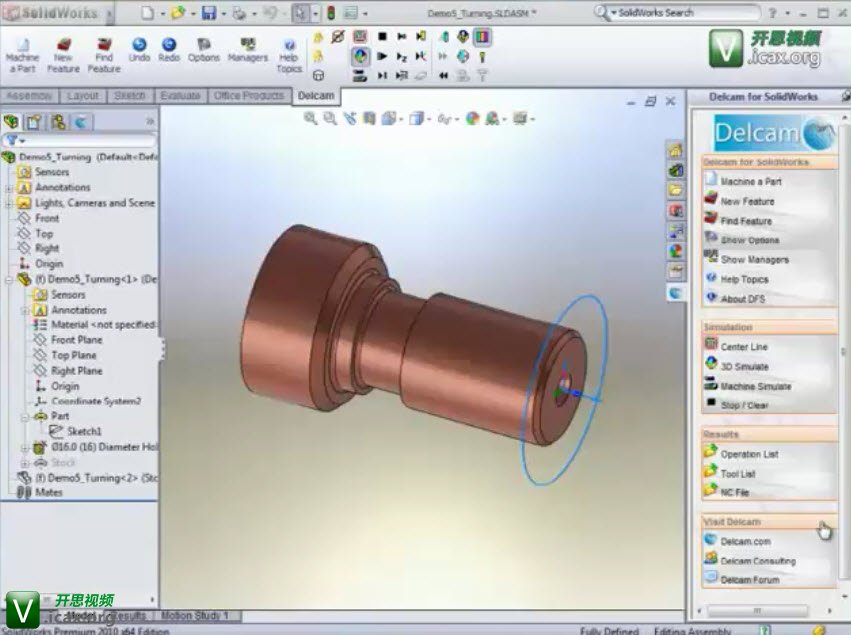Screen dimensions: 851x635
Task: Switch to the Layout tab
Action: coord(82,96)
